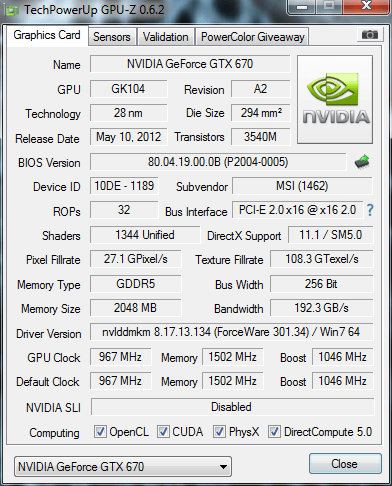Click the BIOS Version field
The image size is (392, 486).
point(218,162)
